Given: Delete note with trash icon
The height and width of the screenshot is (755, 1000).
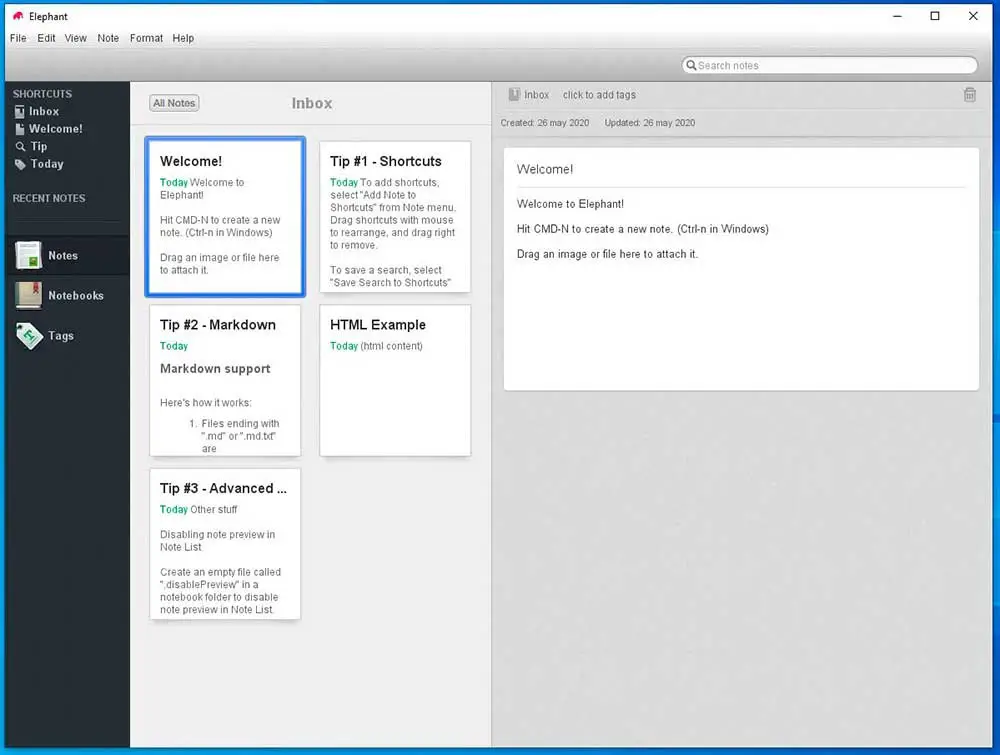Looking at the screenshot, I should tap(969, 95).
